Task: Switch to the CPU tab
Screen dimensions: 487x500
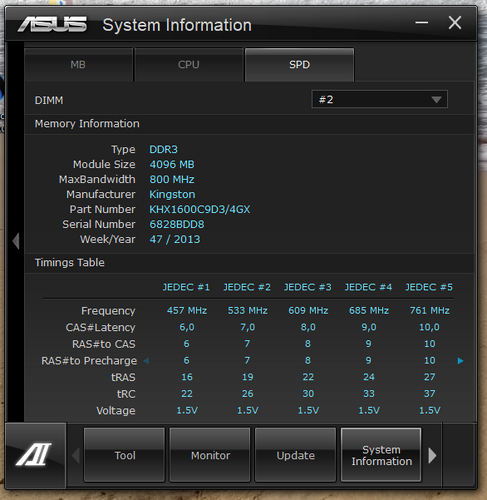Action: point(189,65)
